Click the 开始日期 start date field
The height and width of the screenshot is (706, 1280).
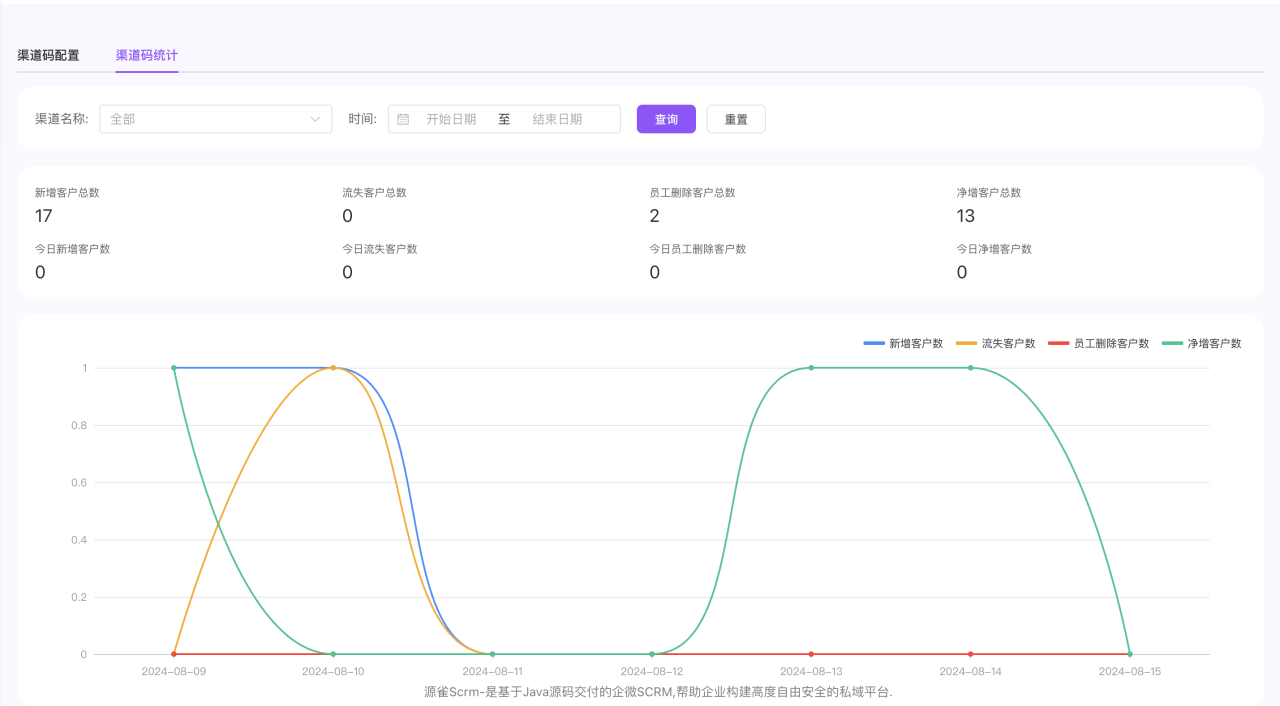tap(451, 119)
